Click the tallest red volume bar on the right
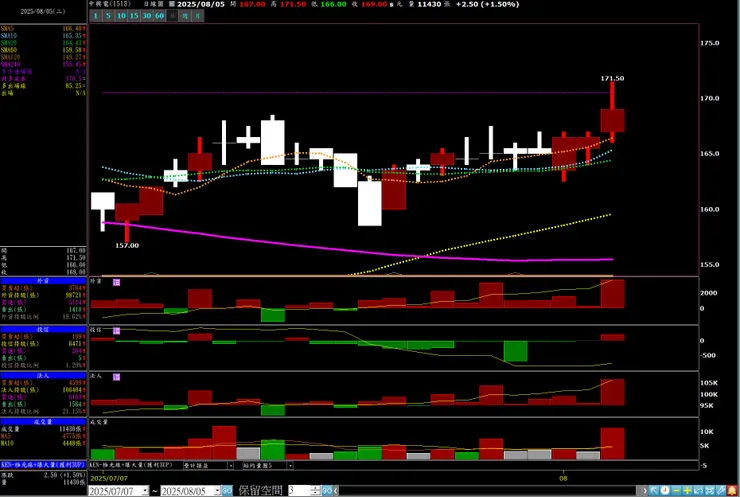The image size is (740, 497). pyautogui.click(x=612, y=444)
